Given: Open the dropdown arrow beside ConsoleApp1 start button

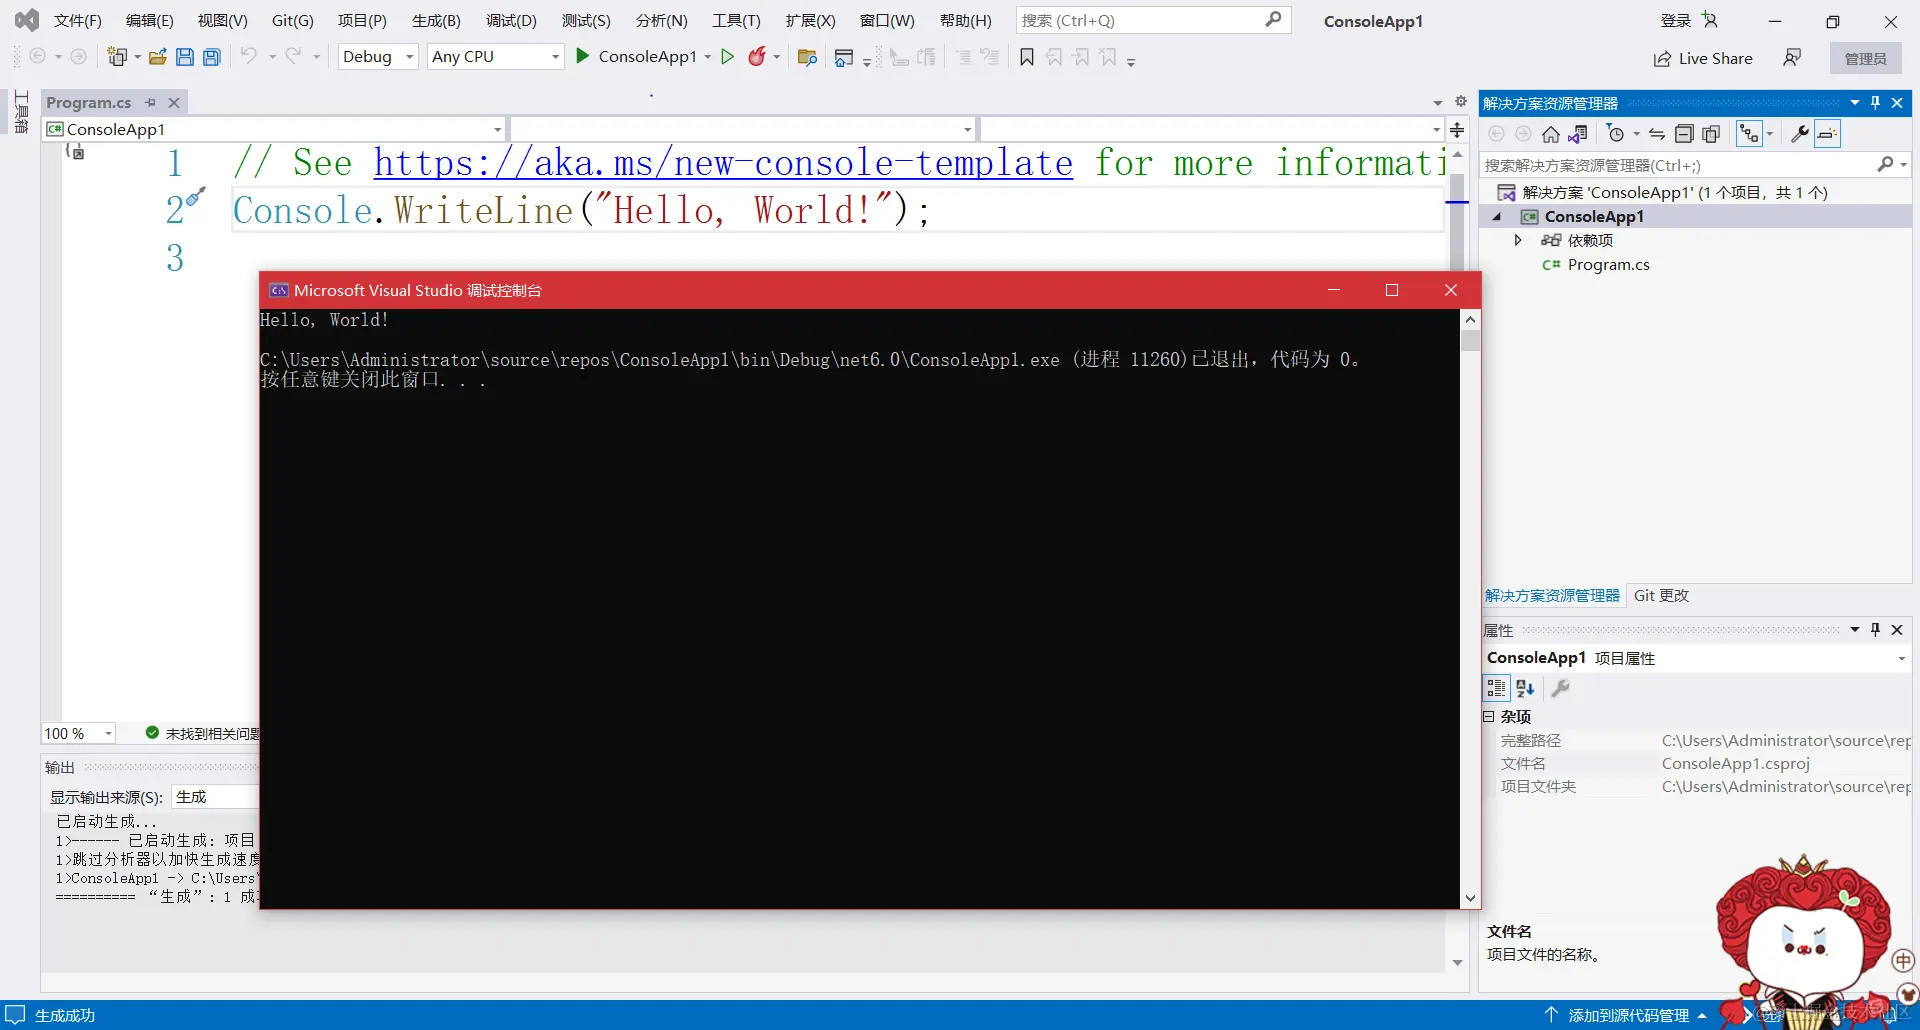Looking at the screenshot, I should [708, 57].
